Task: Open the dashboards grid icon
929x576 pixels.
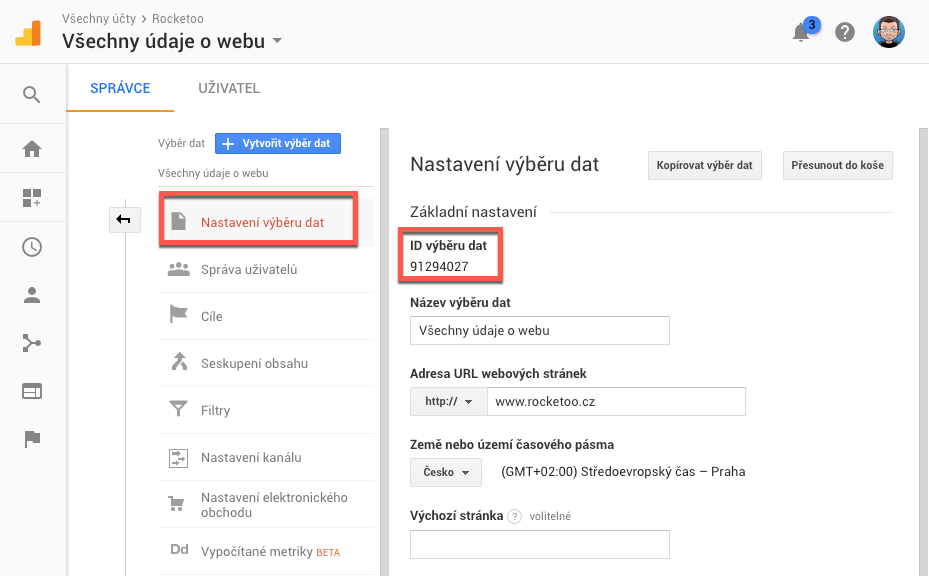Action: (31, 197)
